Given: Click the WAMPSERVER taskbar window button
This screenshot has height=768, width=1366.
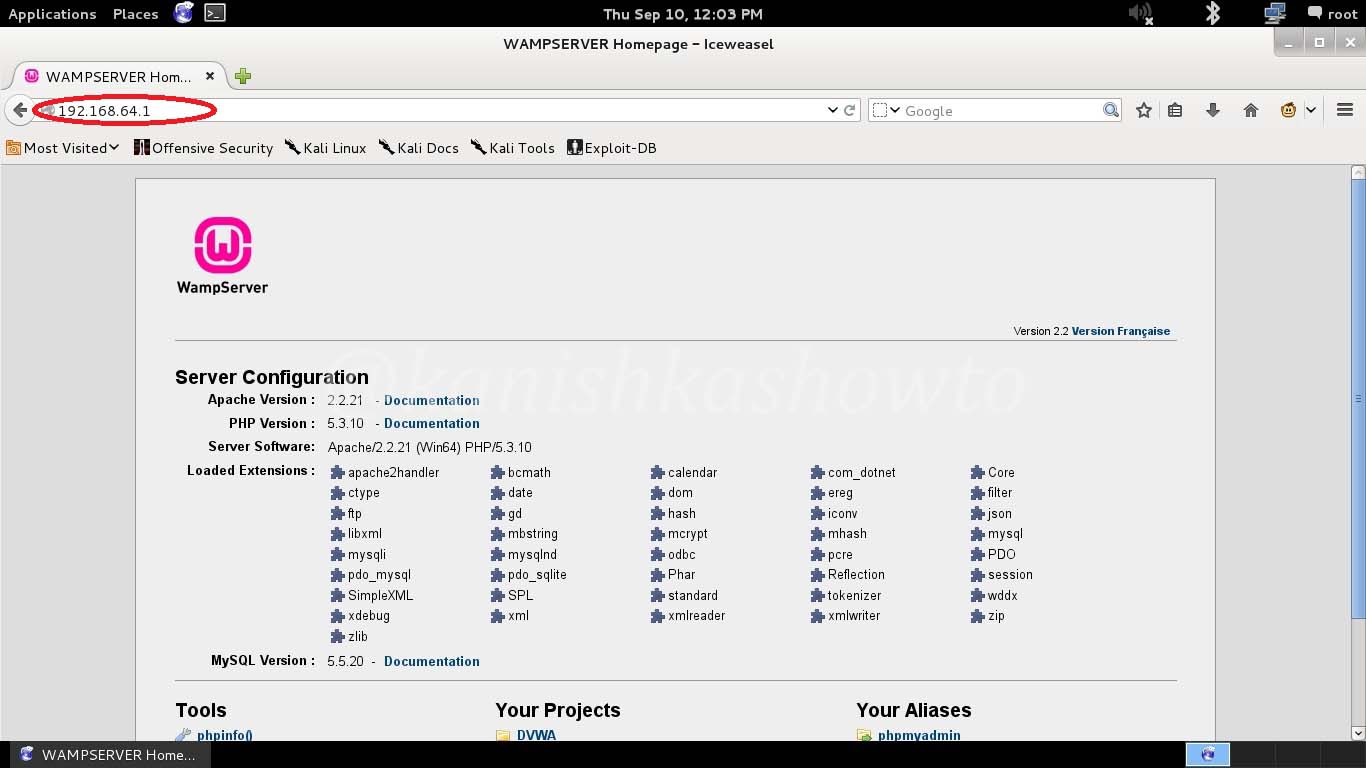Looking at the screenshot, I should (x=109, y=754).
